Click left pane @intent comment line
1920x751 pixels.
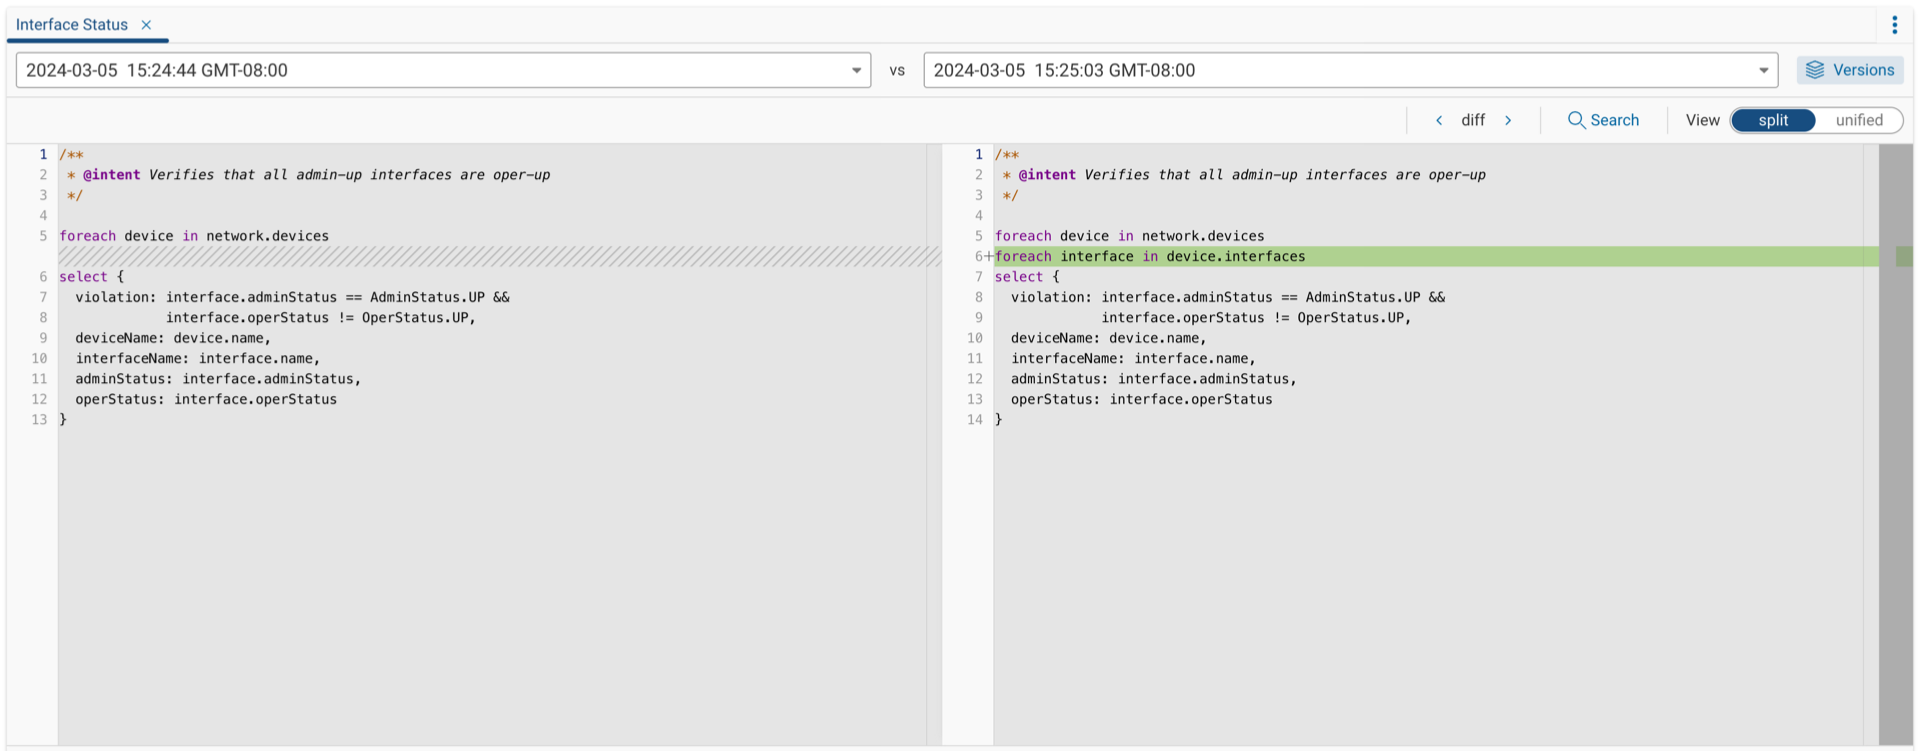308,175
